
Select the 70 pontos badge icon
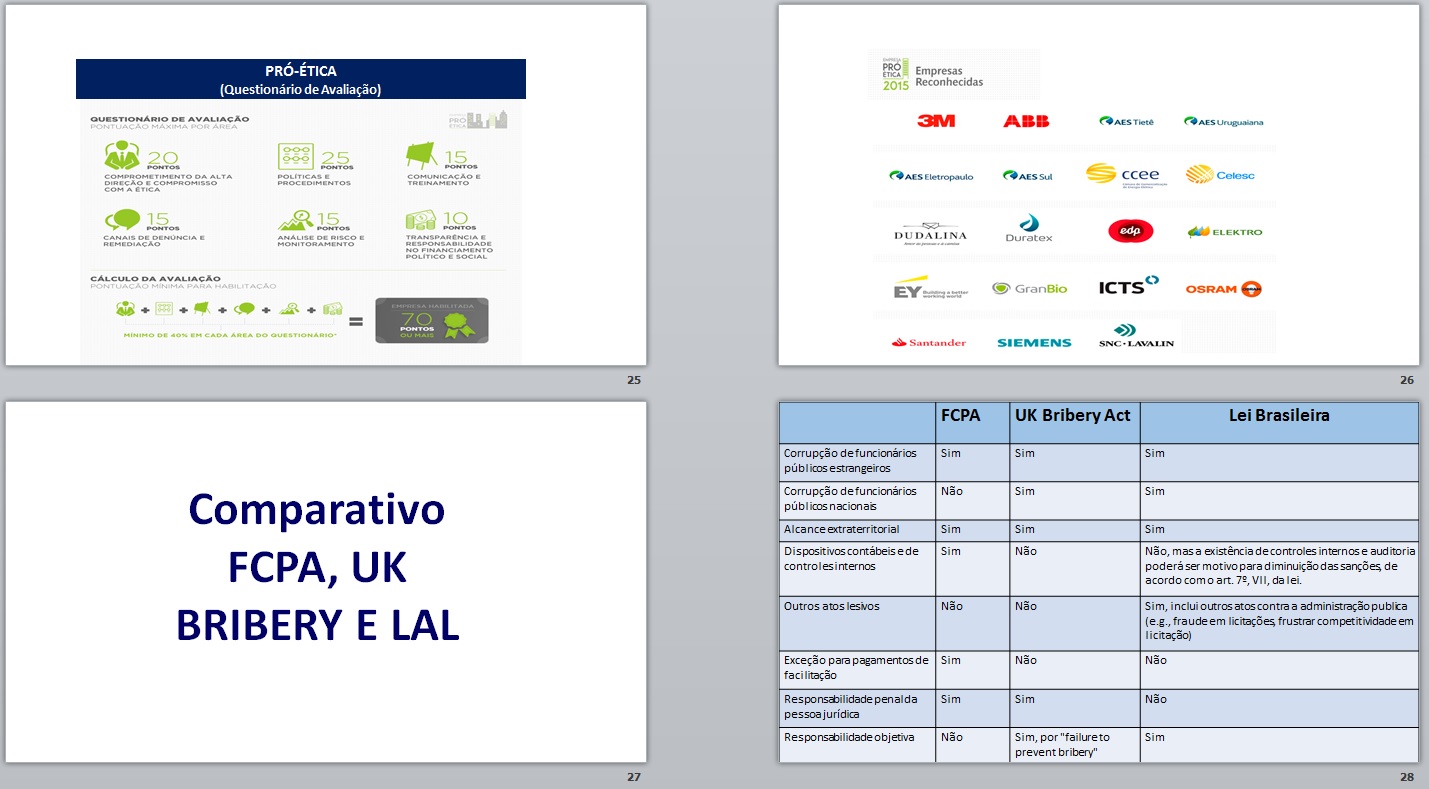pyautogui.click(x=431, y=320)
